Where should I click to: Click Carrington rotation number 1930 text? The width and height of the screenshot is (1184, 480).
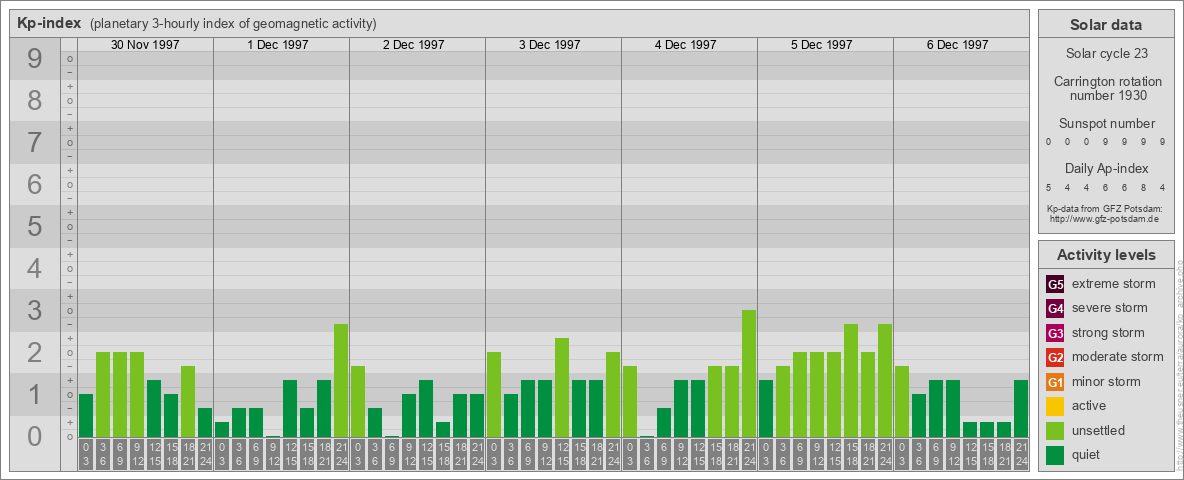1108,88
